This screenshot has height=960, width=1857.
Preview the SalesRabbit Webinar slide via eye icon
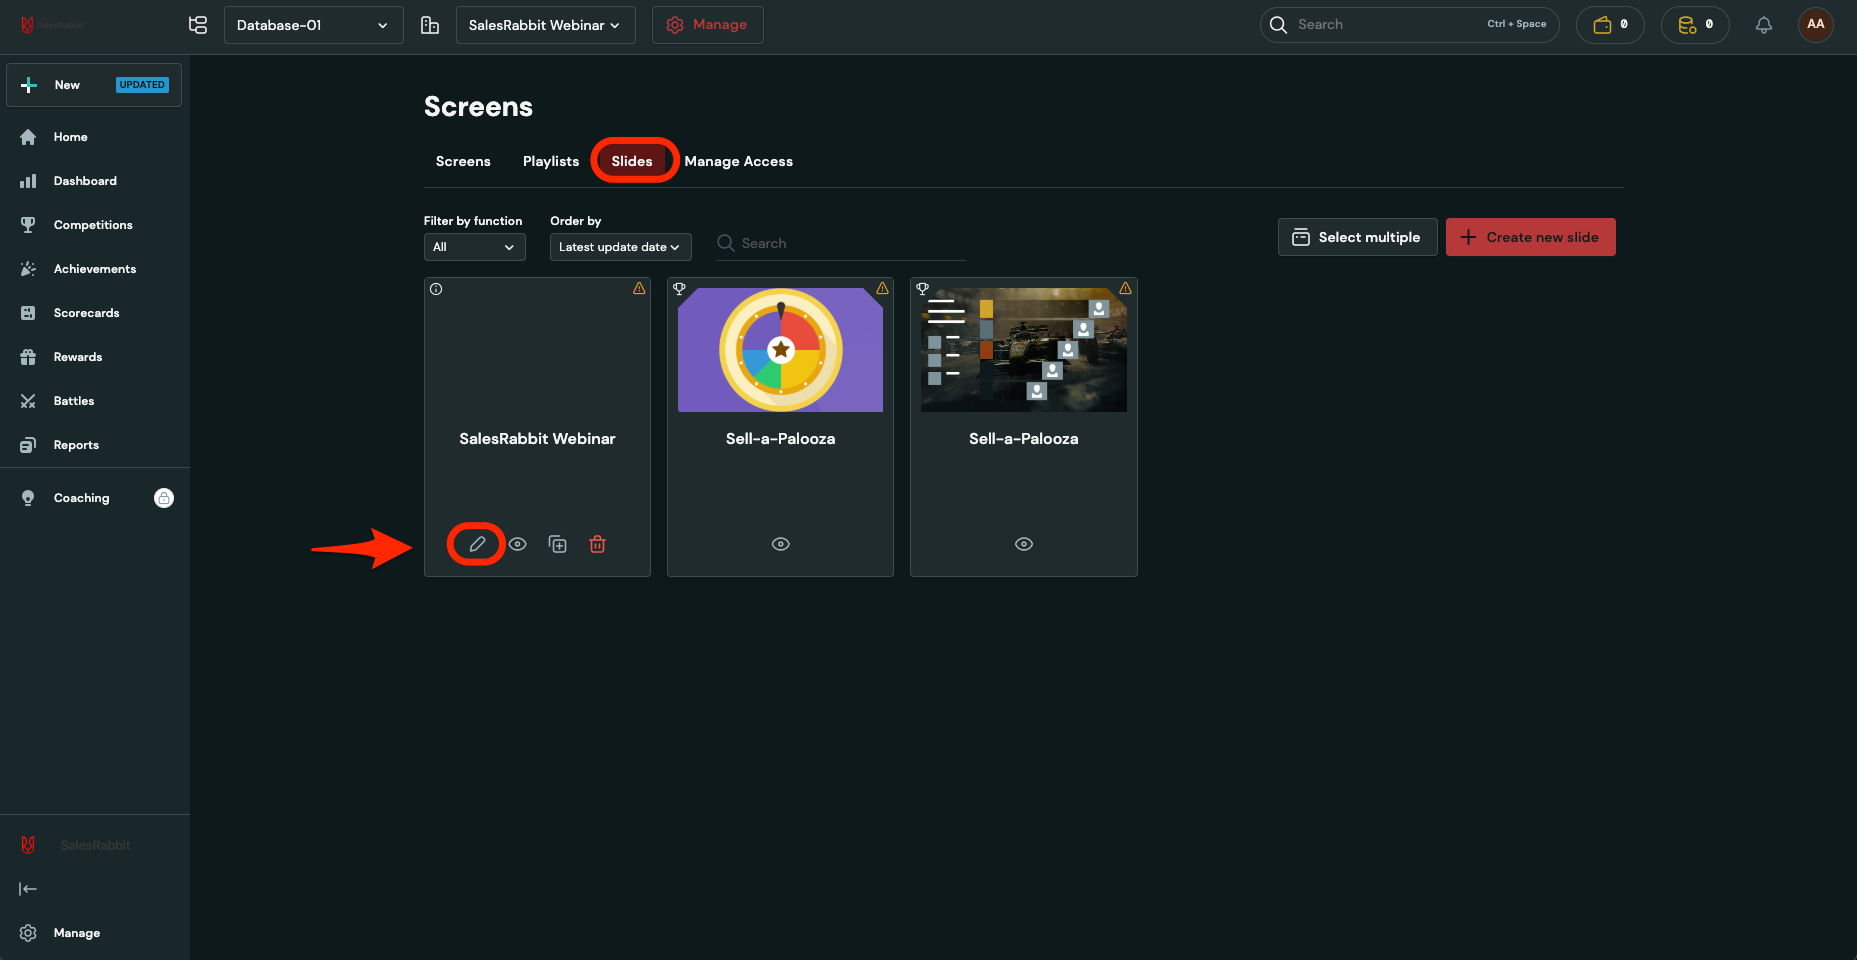click(517, 544)
